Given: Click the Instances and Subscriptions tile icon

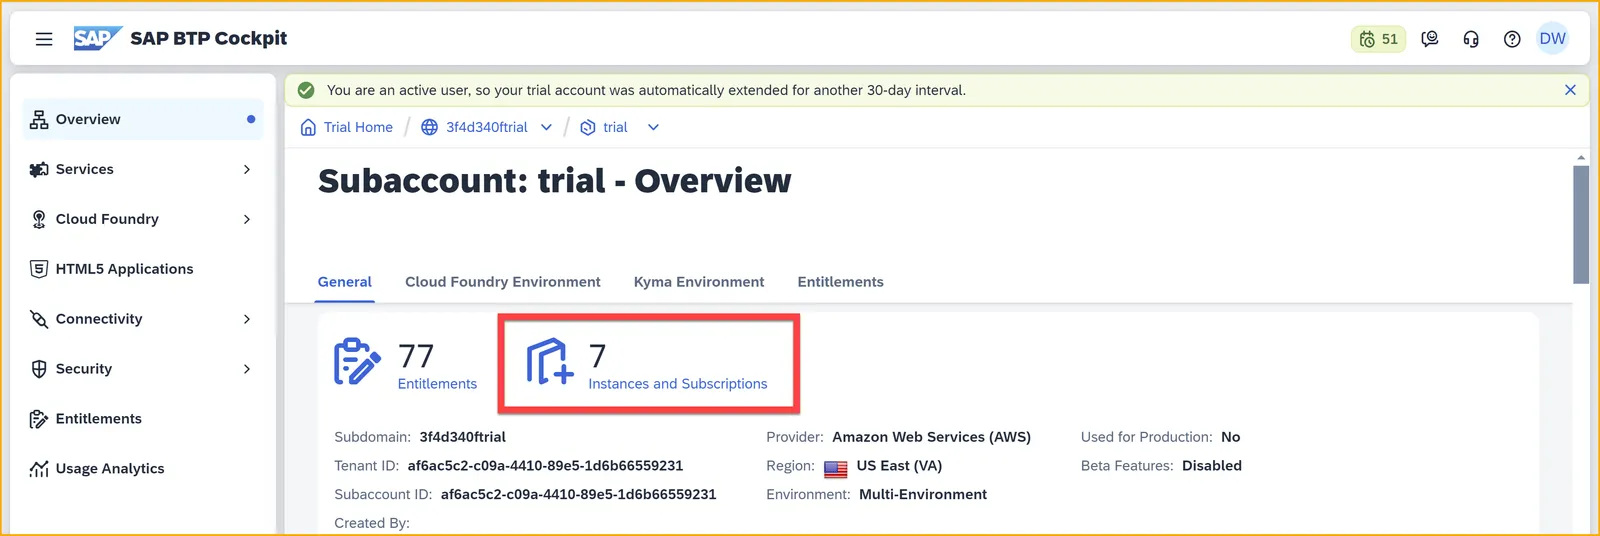Looking at the screenshot, I should (x=550, y=362).
